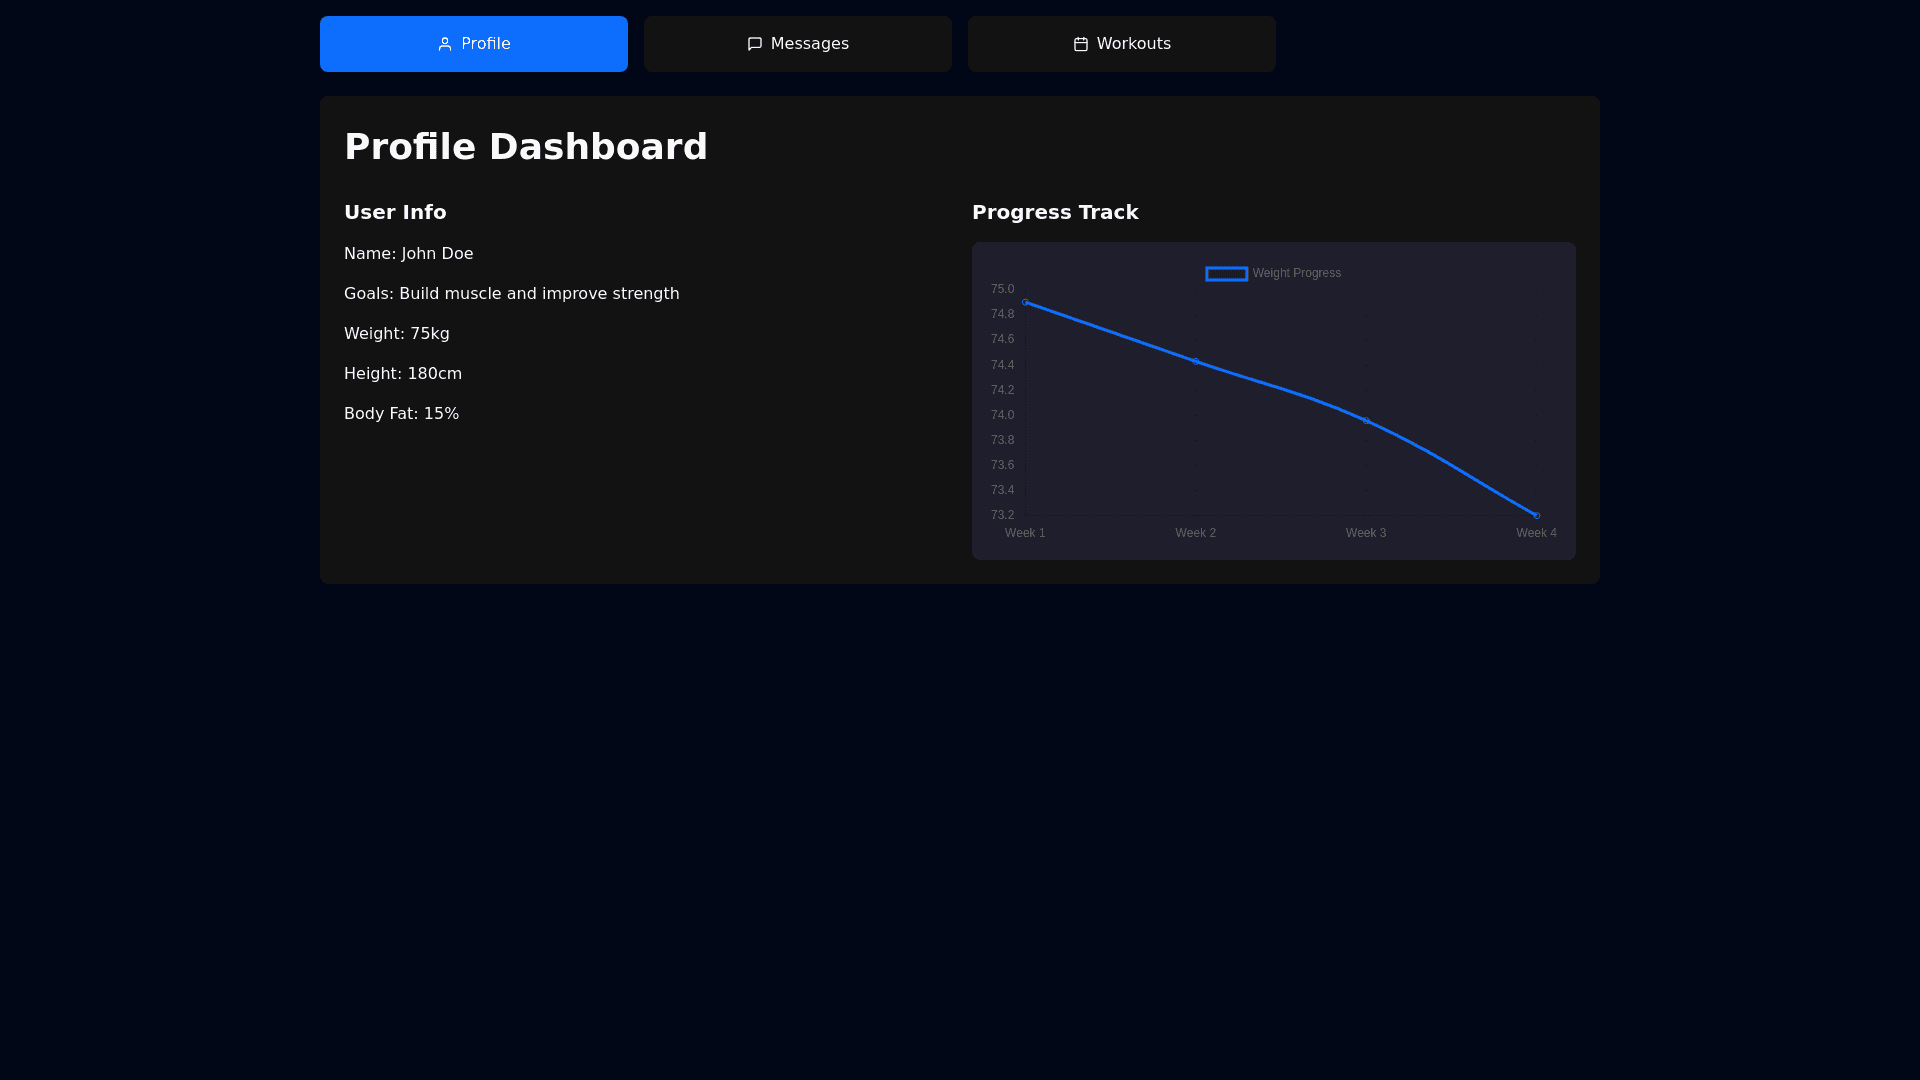Image resolution: width=1920 pixels, height=1080 pixels.
Task: Click the User Info heading
Action: coord(395,212)
